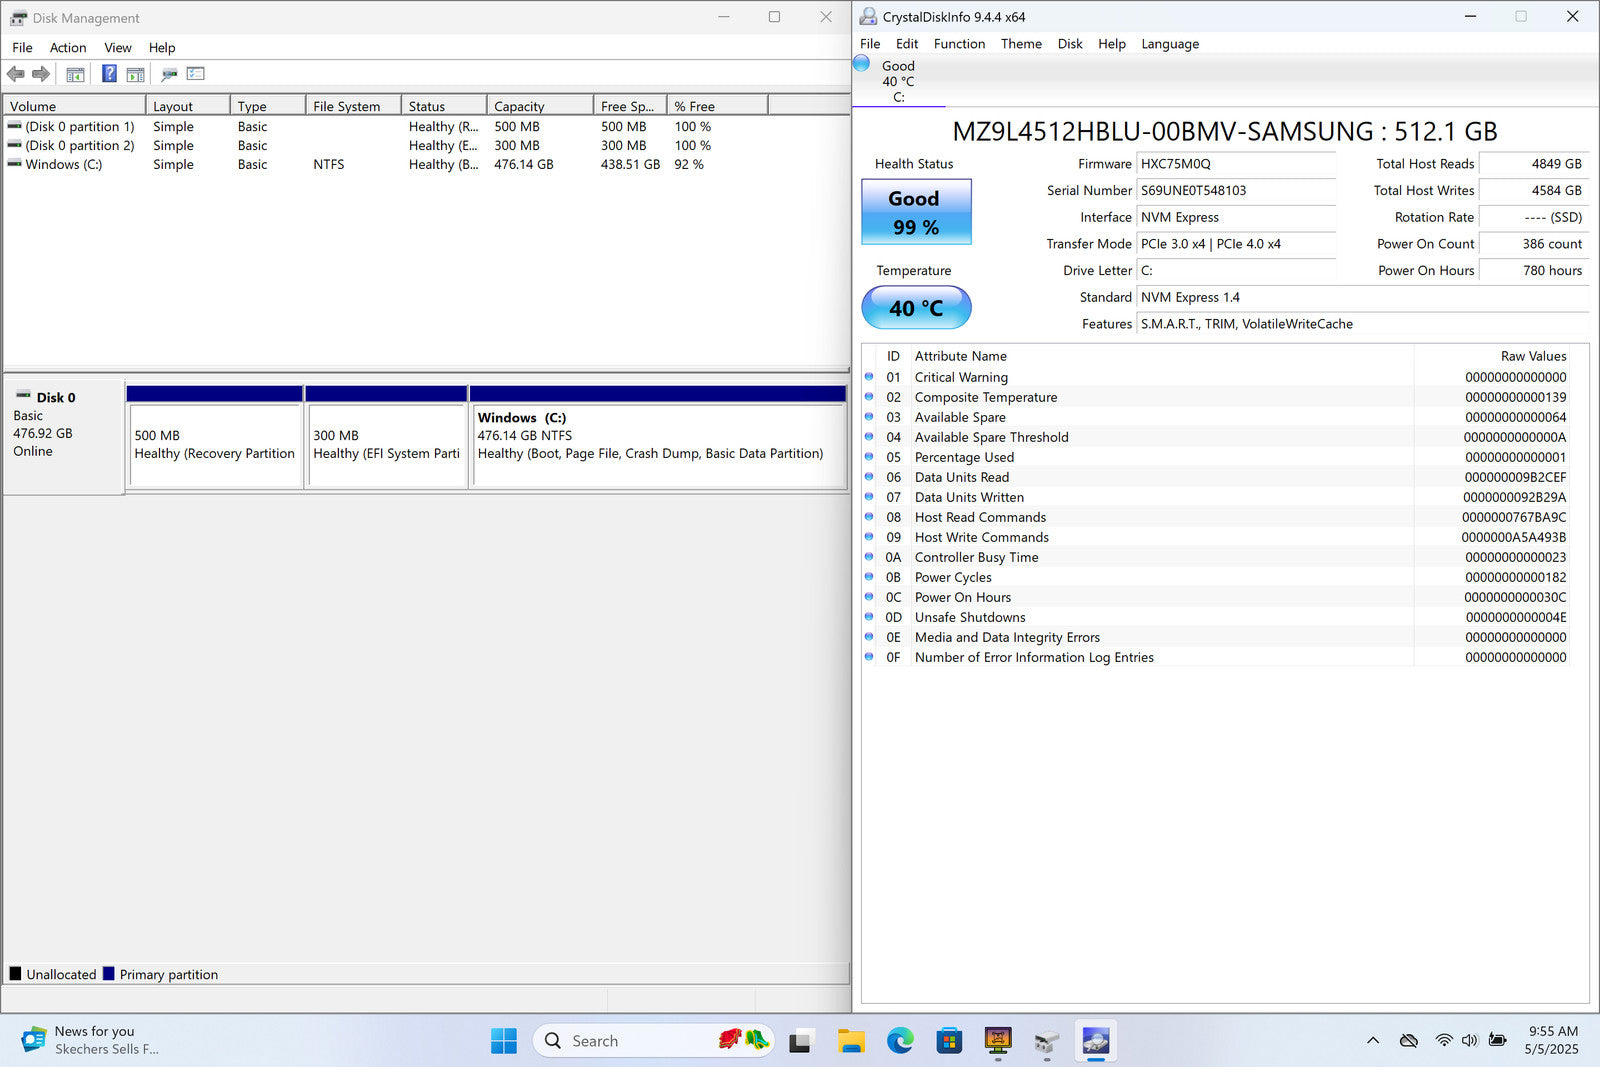Viewport: 1600px width, 1067px height.
Task: Open Help via the blue question mark icon
Action: click(109, 74)
